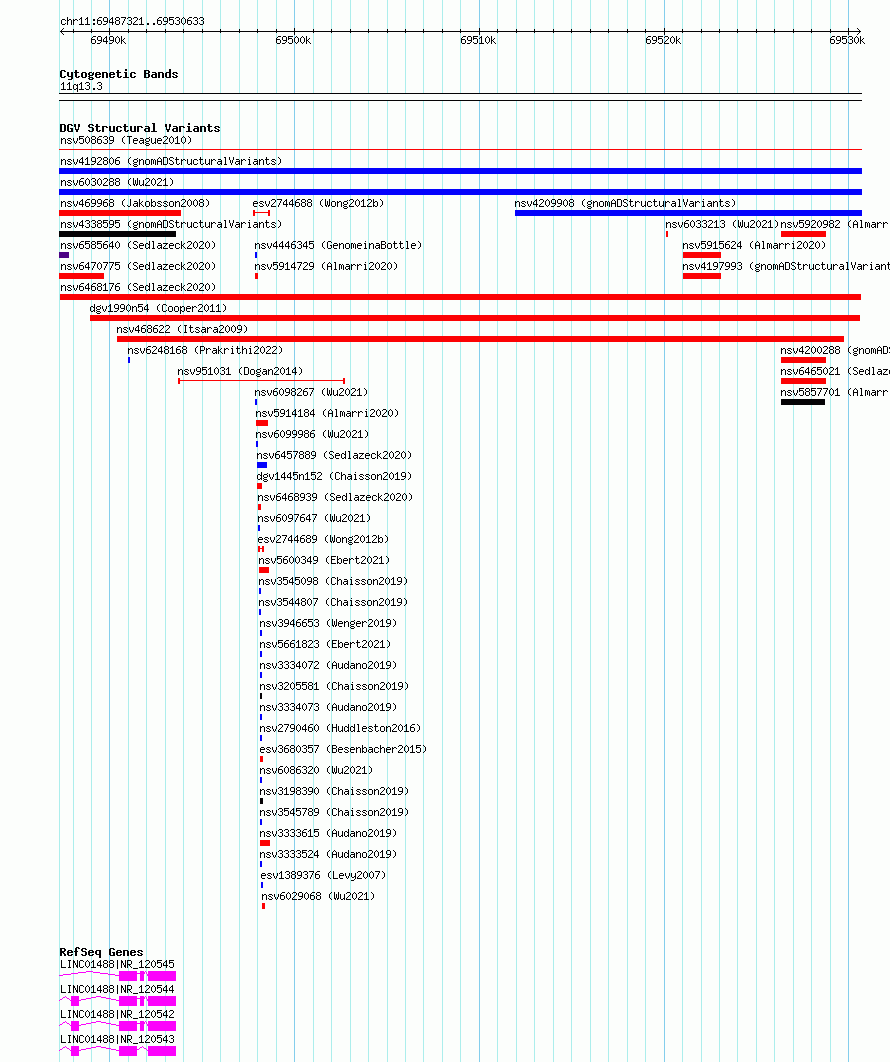Open nsv3544807 (Chaisson2019) label

[333, 602]
